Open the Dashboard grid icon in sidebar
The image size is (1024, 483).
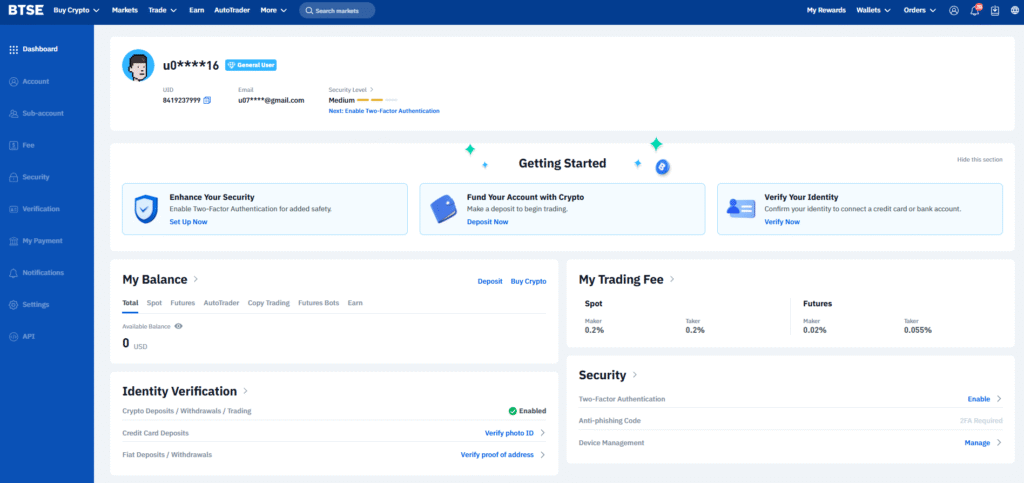(x=13, y=50)
